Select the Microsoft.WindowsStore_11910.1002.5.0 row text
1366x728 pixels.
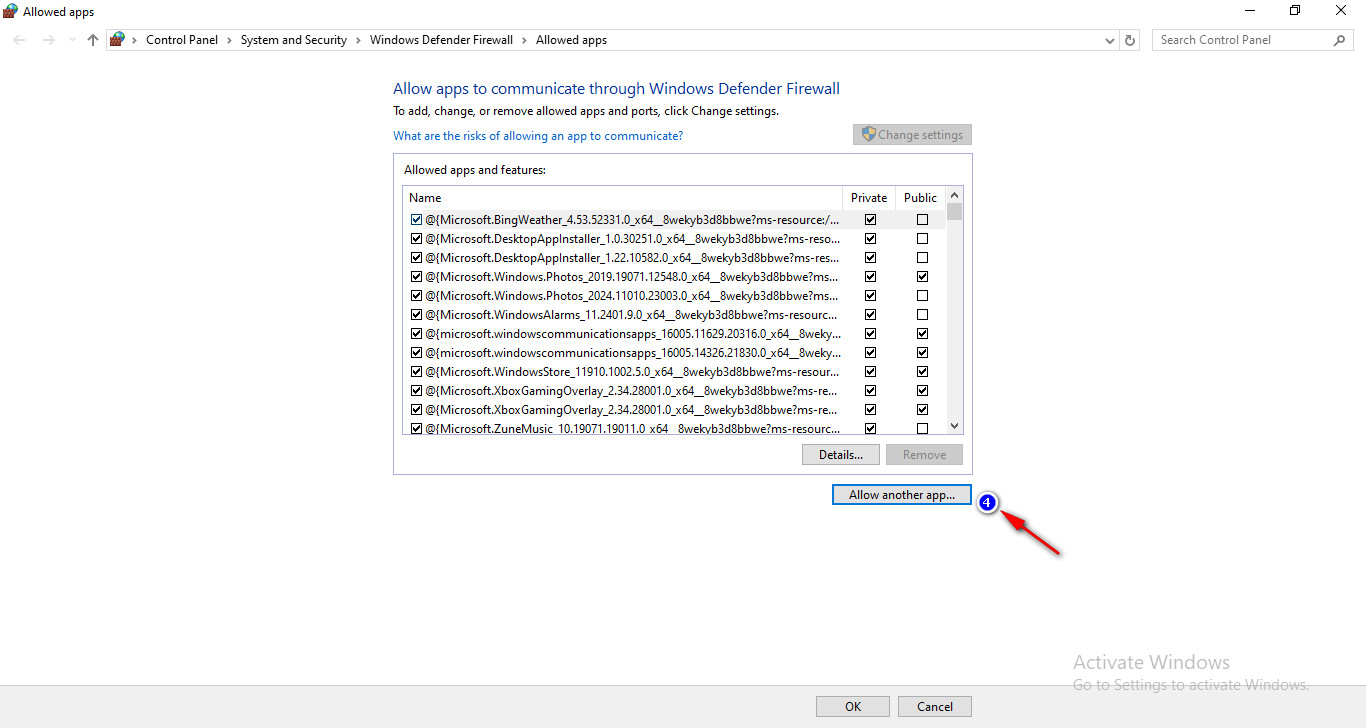click(631, 371)
